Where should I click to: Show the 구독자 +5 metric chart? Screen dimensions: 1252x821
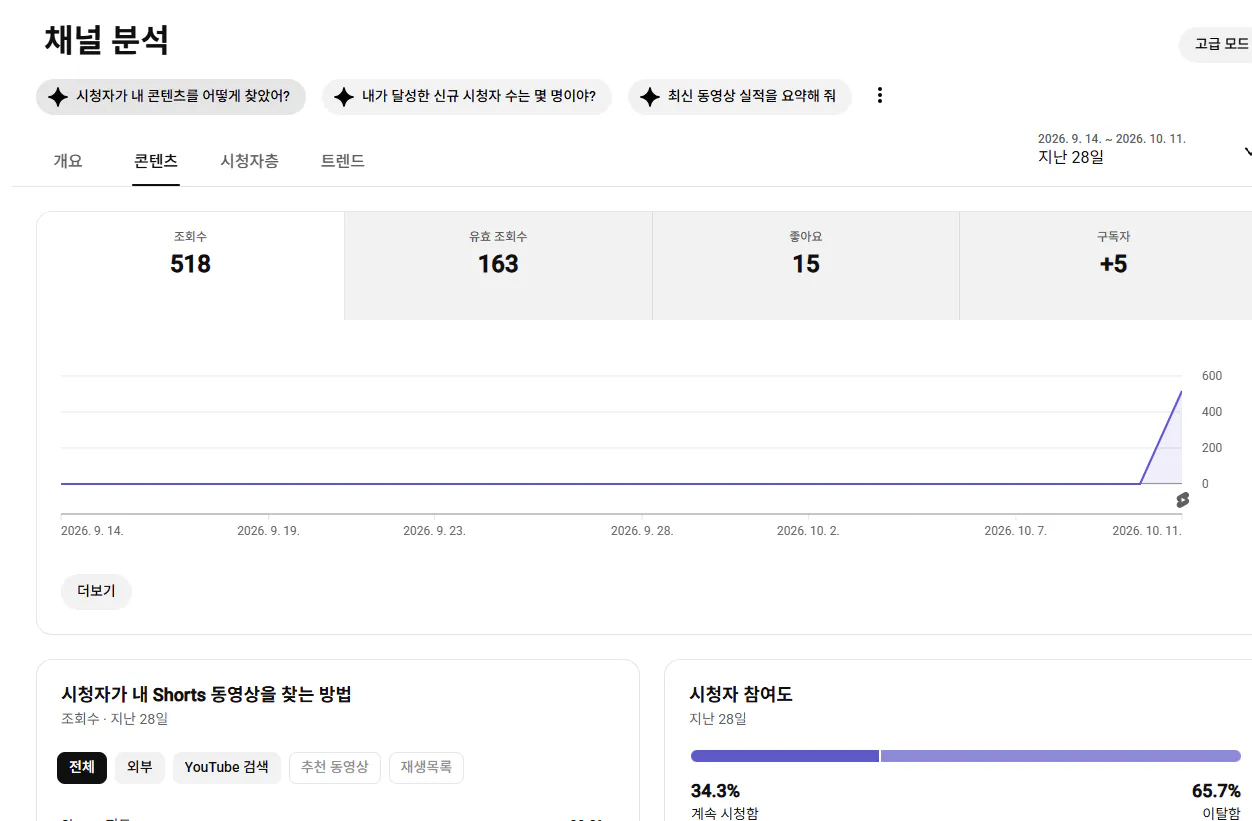point(1106,266)
